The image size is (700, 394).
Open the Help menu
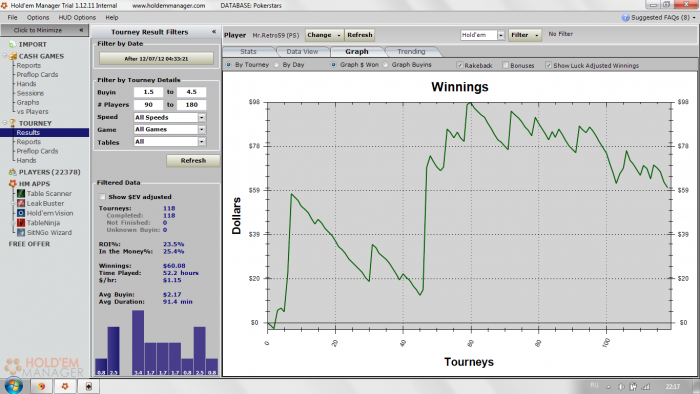pyautogui.click(x=112, y=17)
